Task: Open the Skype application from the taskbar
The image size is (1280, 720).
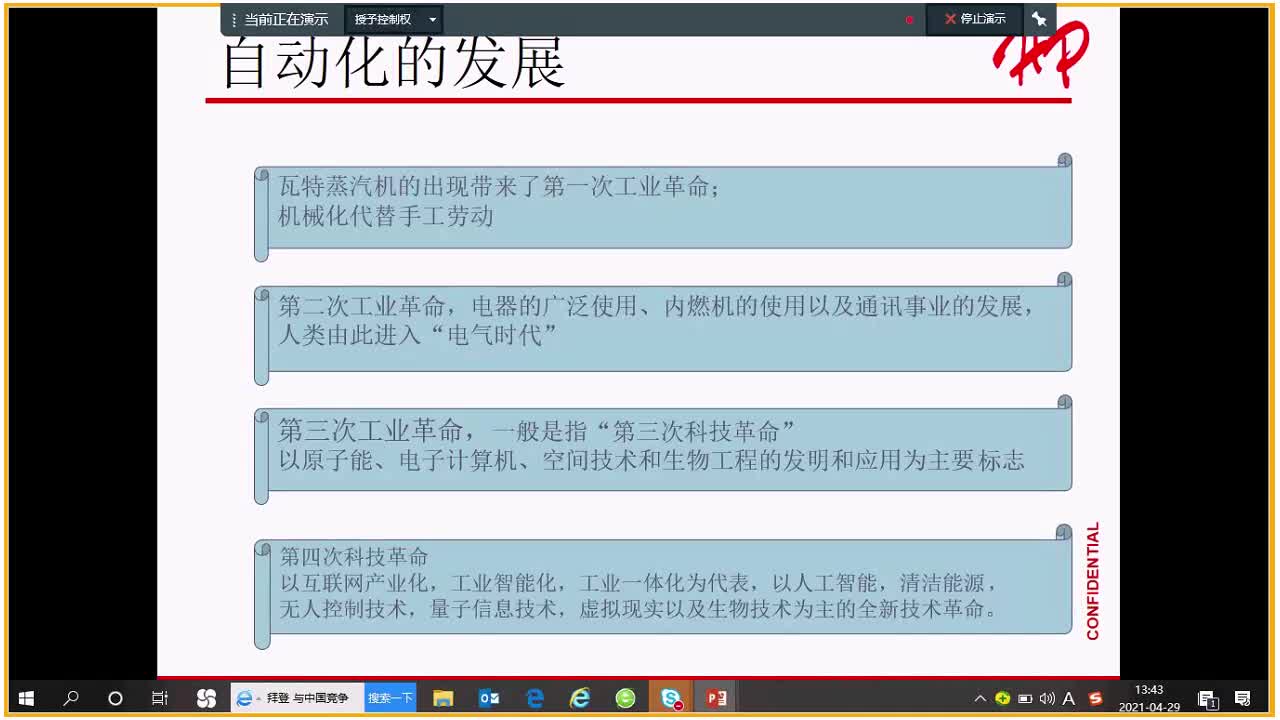Action: click(x=669, y=698)
